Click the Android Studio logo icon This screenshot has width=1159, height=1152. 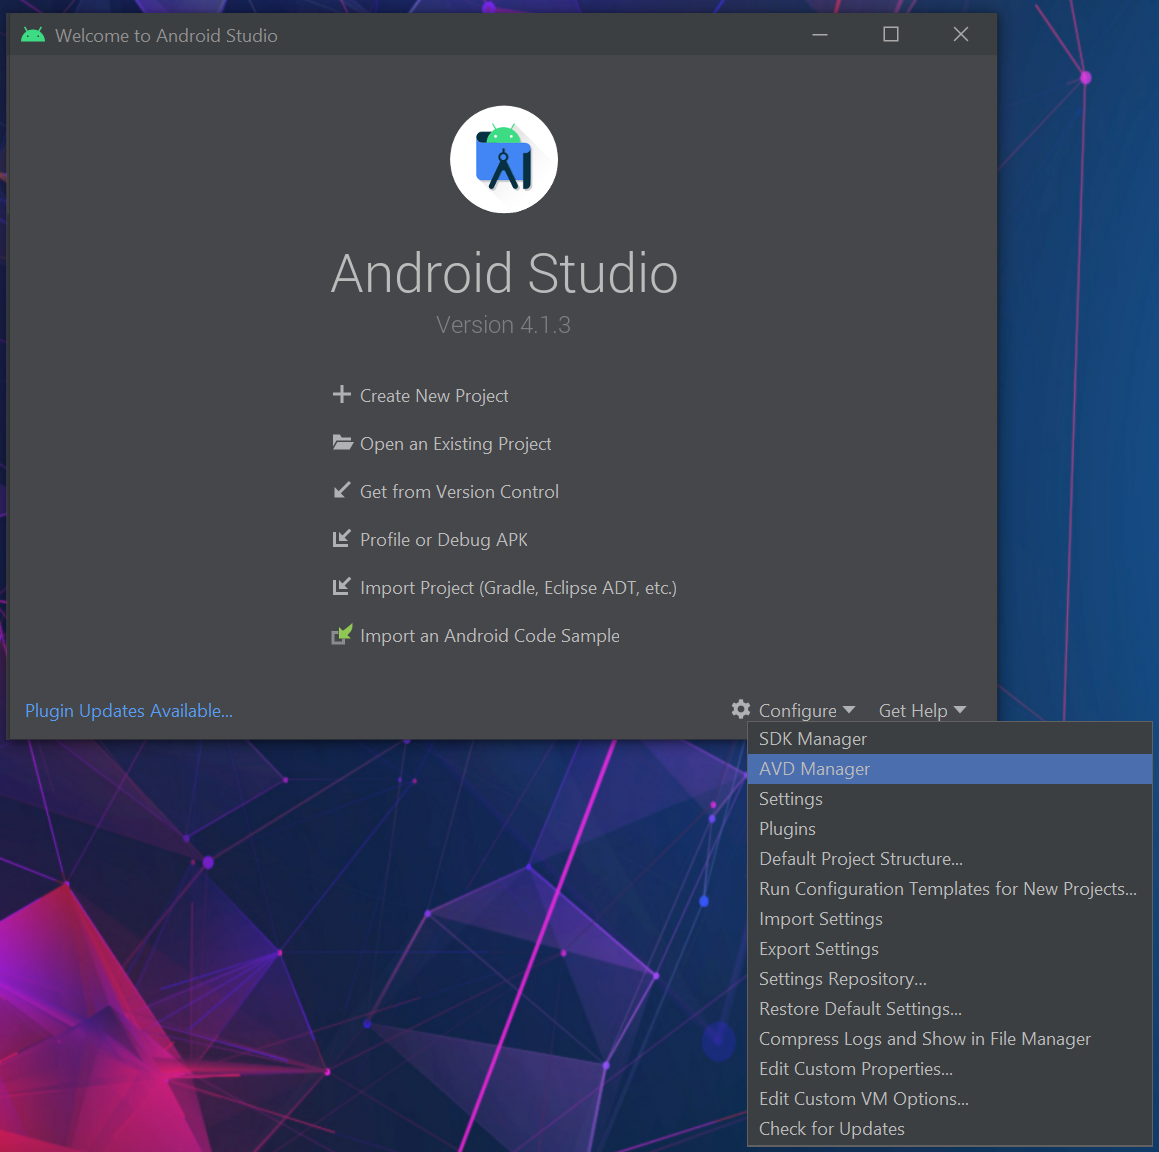point(504,160)
